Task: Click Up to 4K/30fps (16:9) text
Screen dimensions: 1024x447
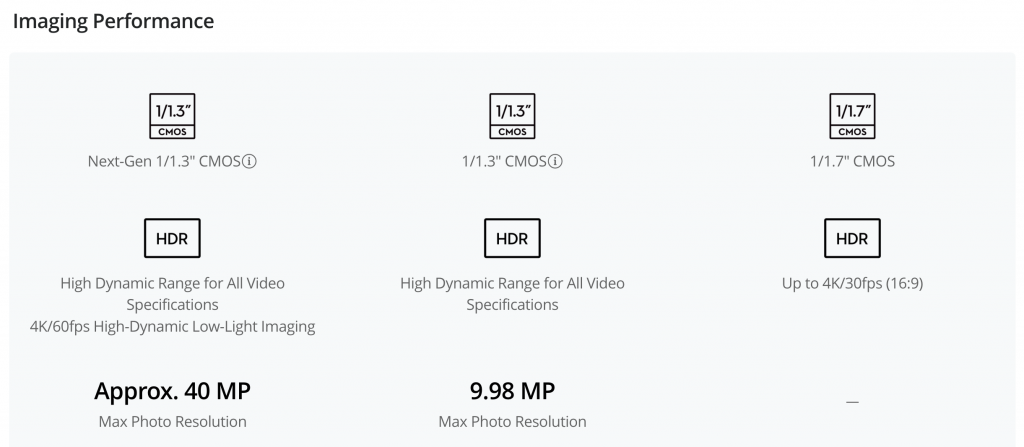Action: (x=852, y=284)
